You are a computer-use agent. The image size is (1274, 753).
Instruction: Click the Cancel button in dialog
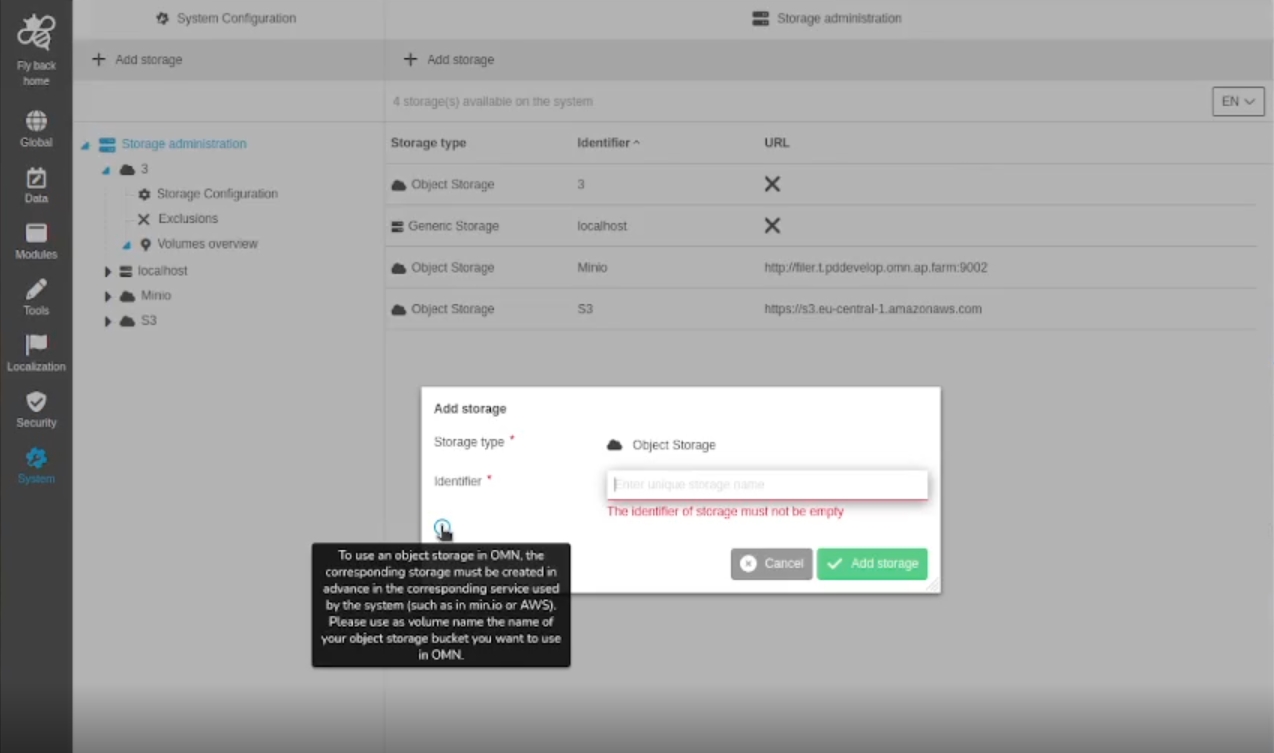pyautogui.click(x=771, y=564)
